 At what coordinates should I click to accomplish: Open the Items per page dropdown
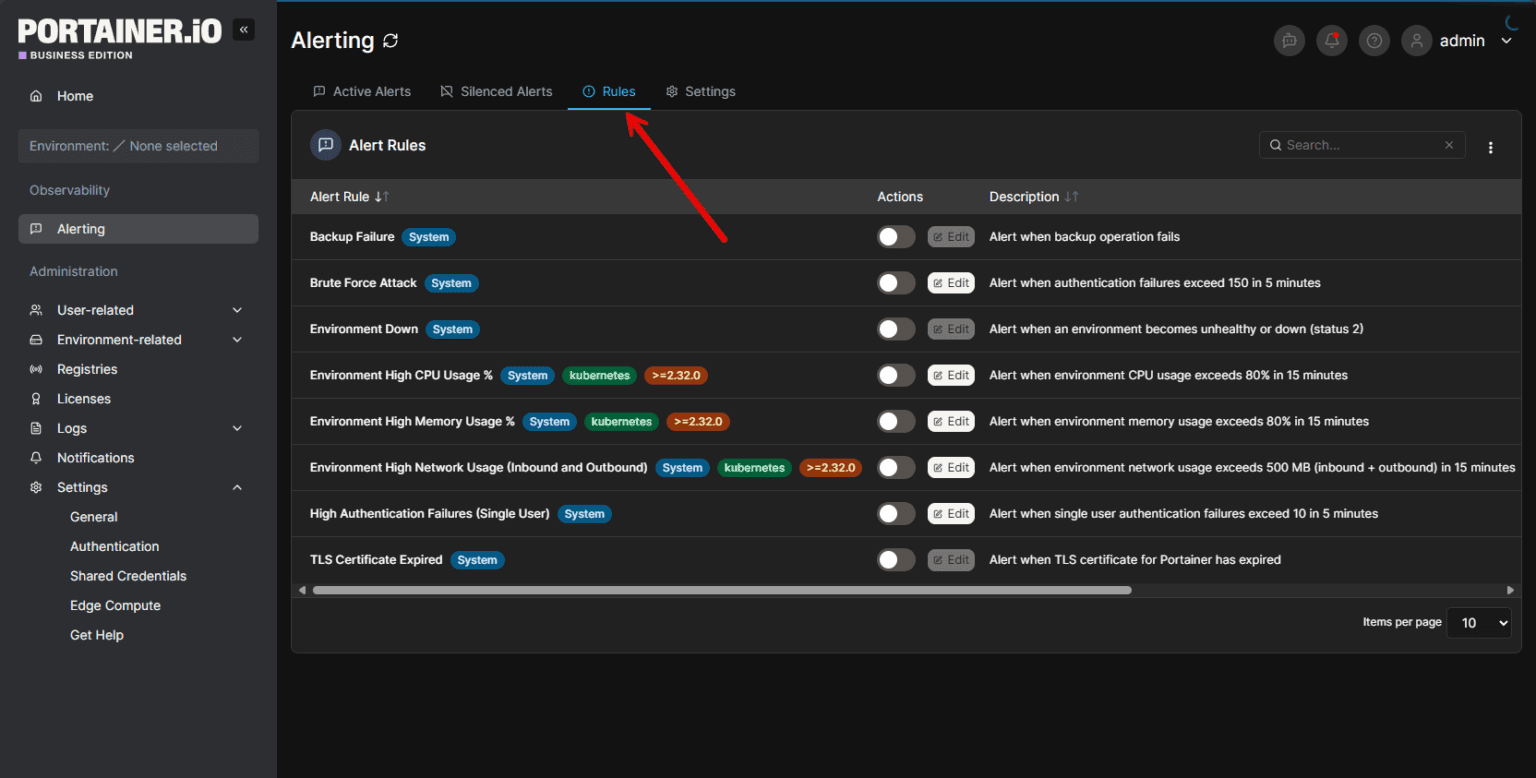1478,622
